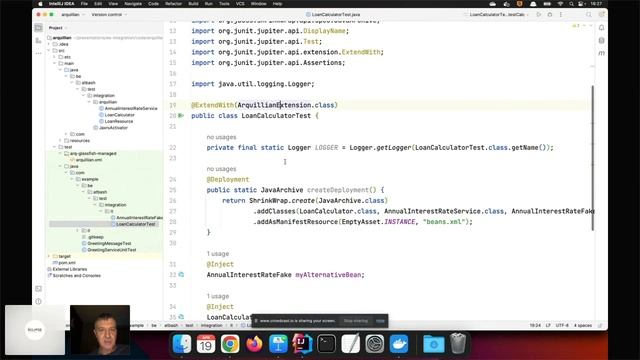This screenshot has height=360, width=640.
Task: Click the run gutter icon at line 20
Action: (181, 116)
